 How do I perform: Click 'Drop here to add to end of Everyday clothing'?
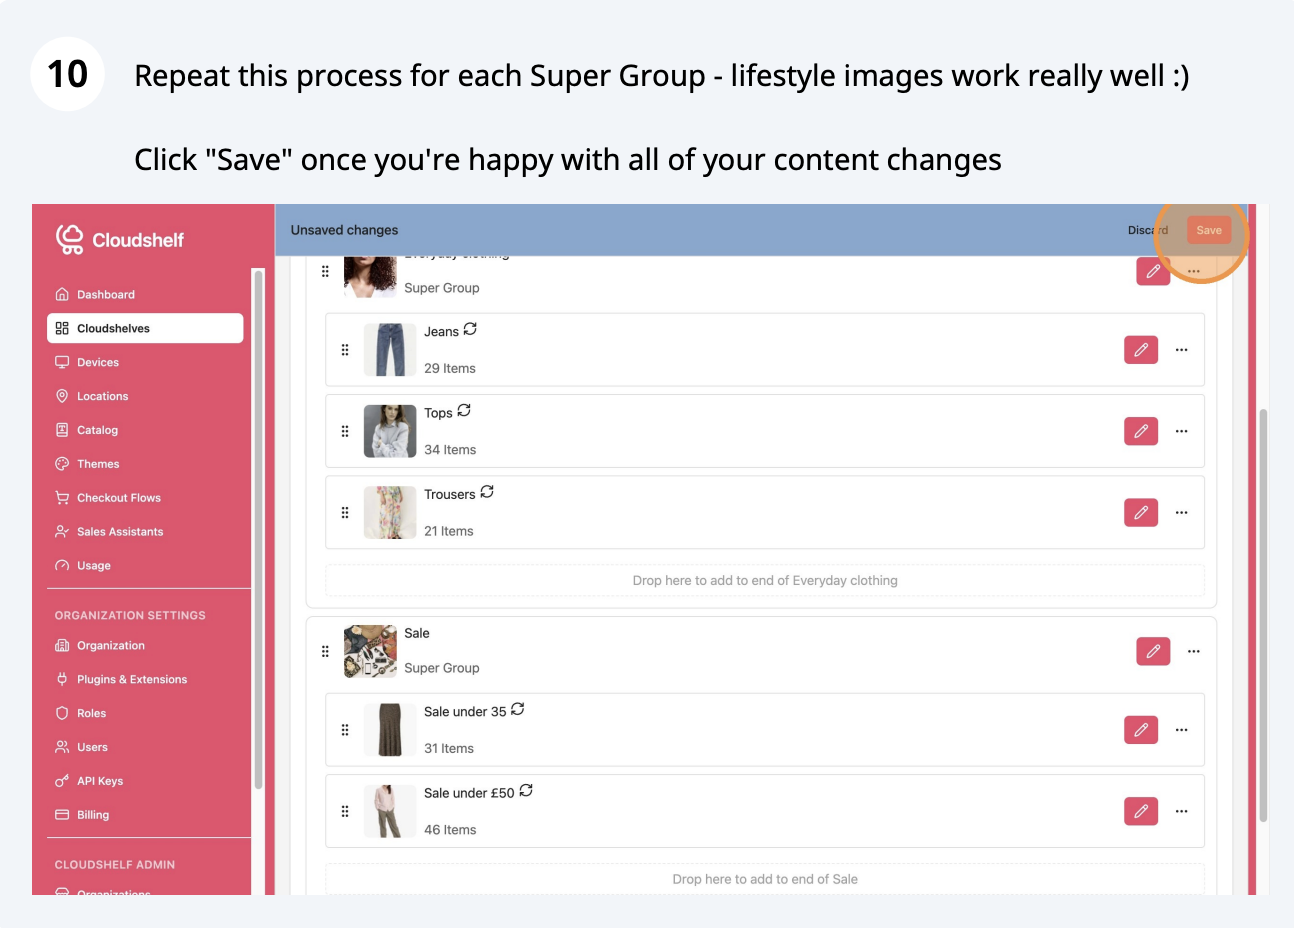point(765,580)
